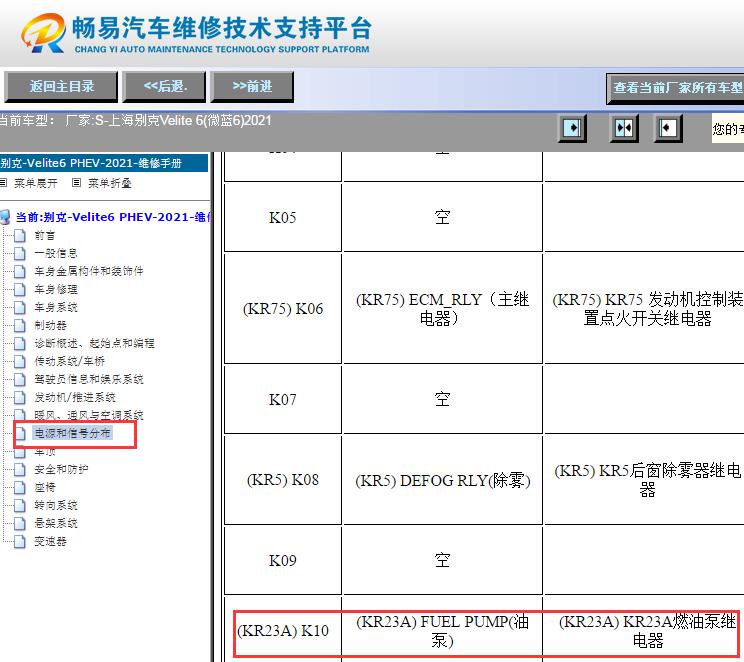Viewport: 744px width, 662px height.
Task: Click page icon beside 车身修理
Action: coord(19,289)
